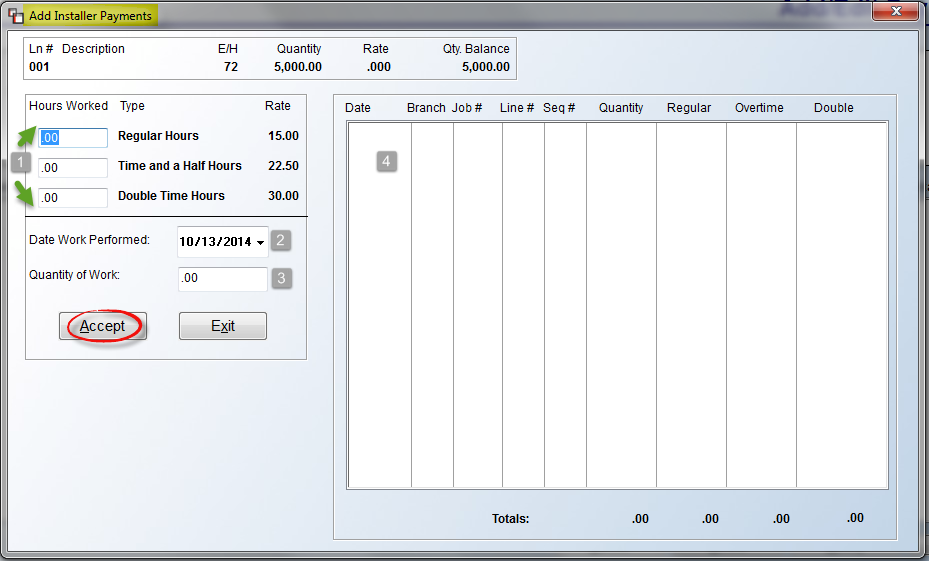The width and height of the screenshot is (929, 561).
Task: Click the Date column header
Action: [x=358, y=108]
